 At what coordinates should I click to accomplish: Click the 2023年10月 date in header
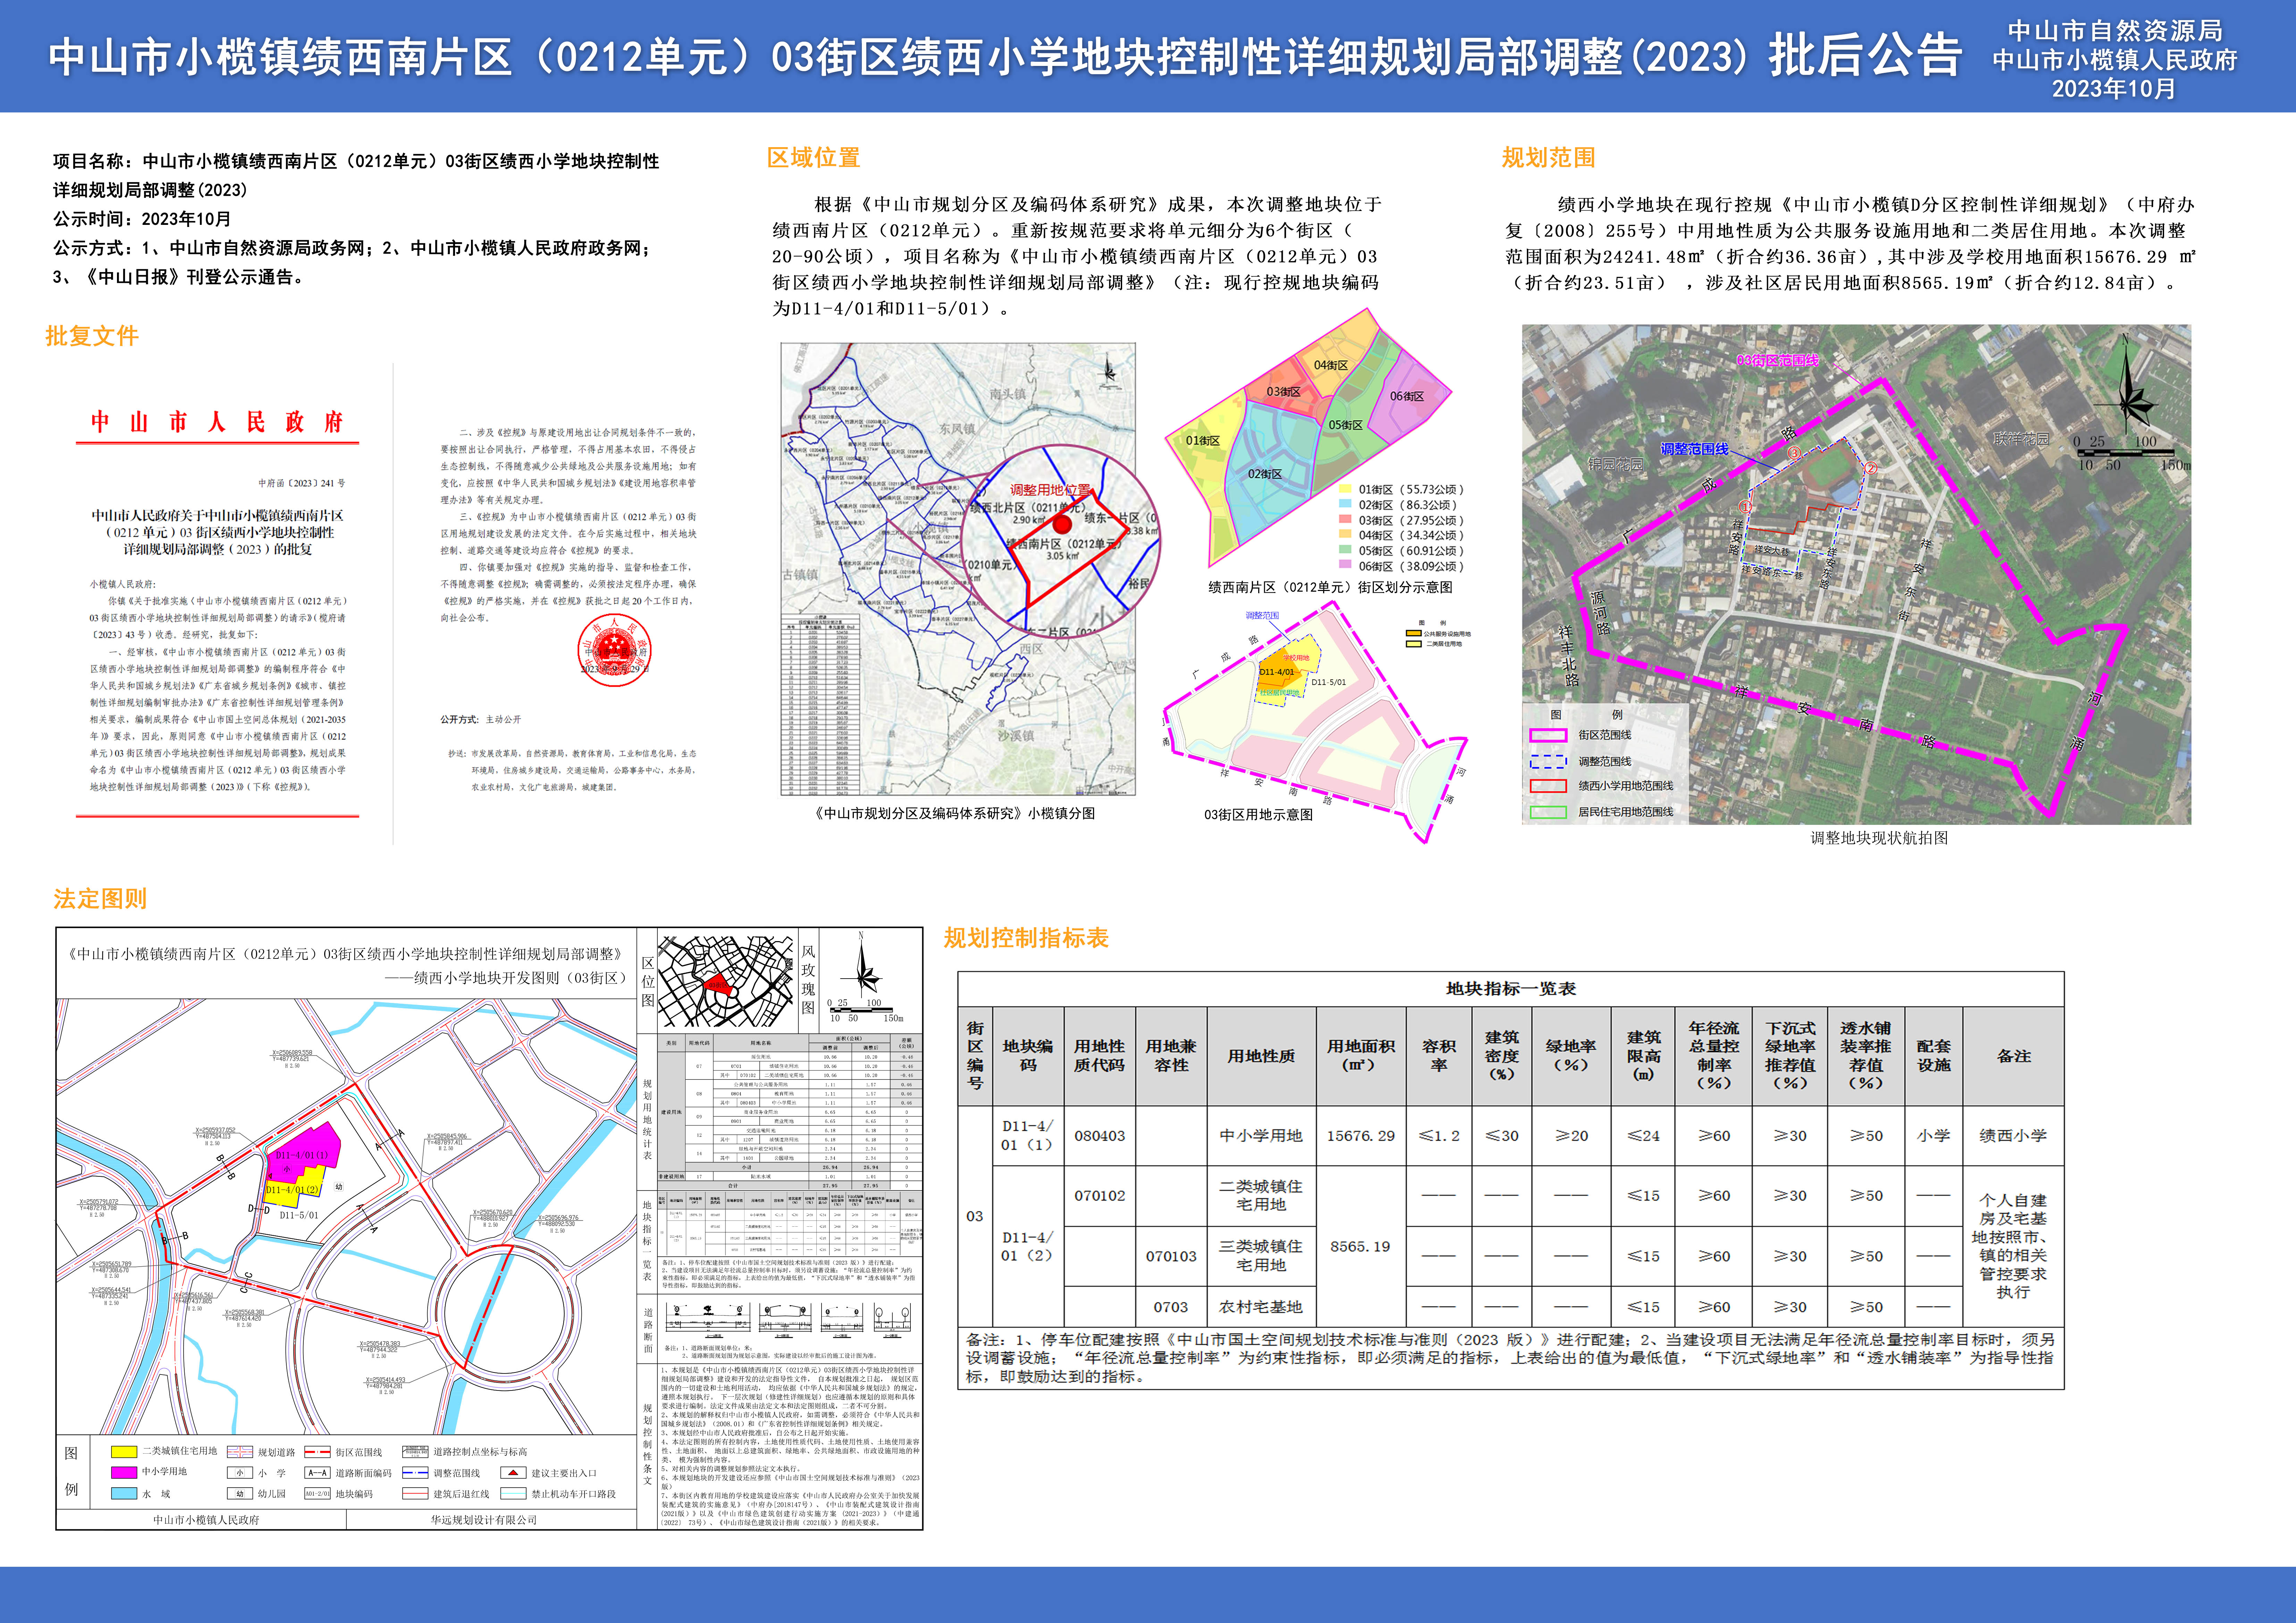pyautogui.click(x=2114, y=89)
